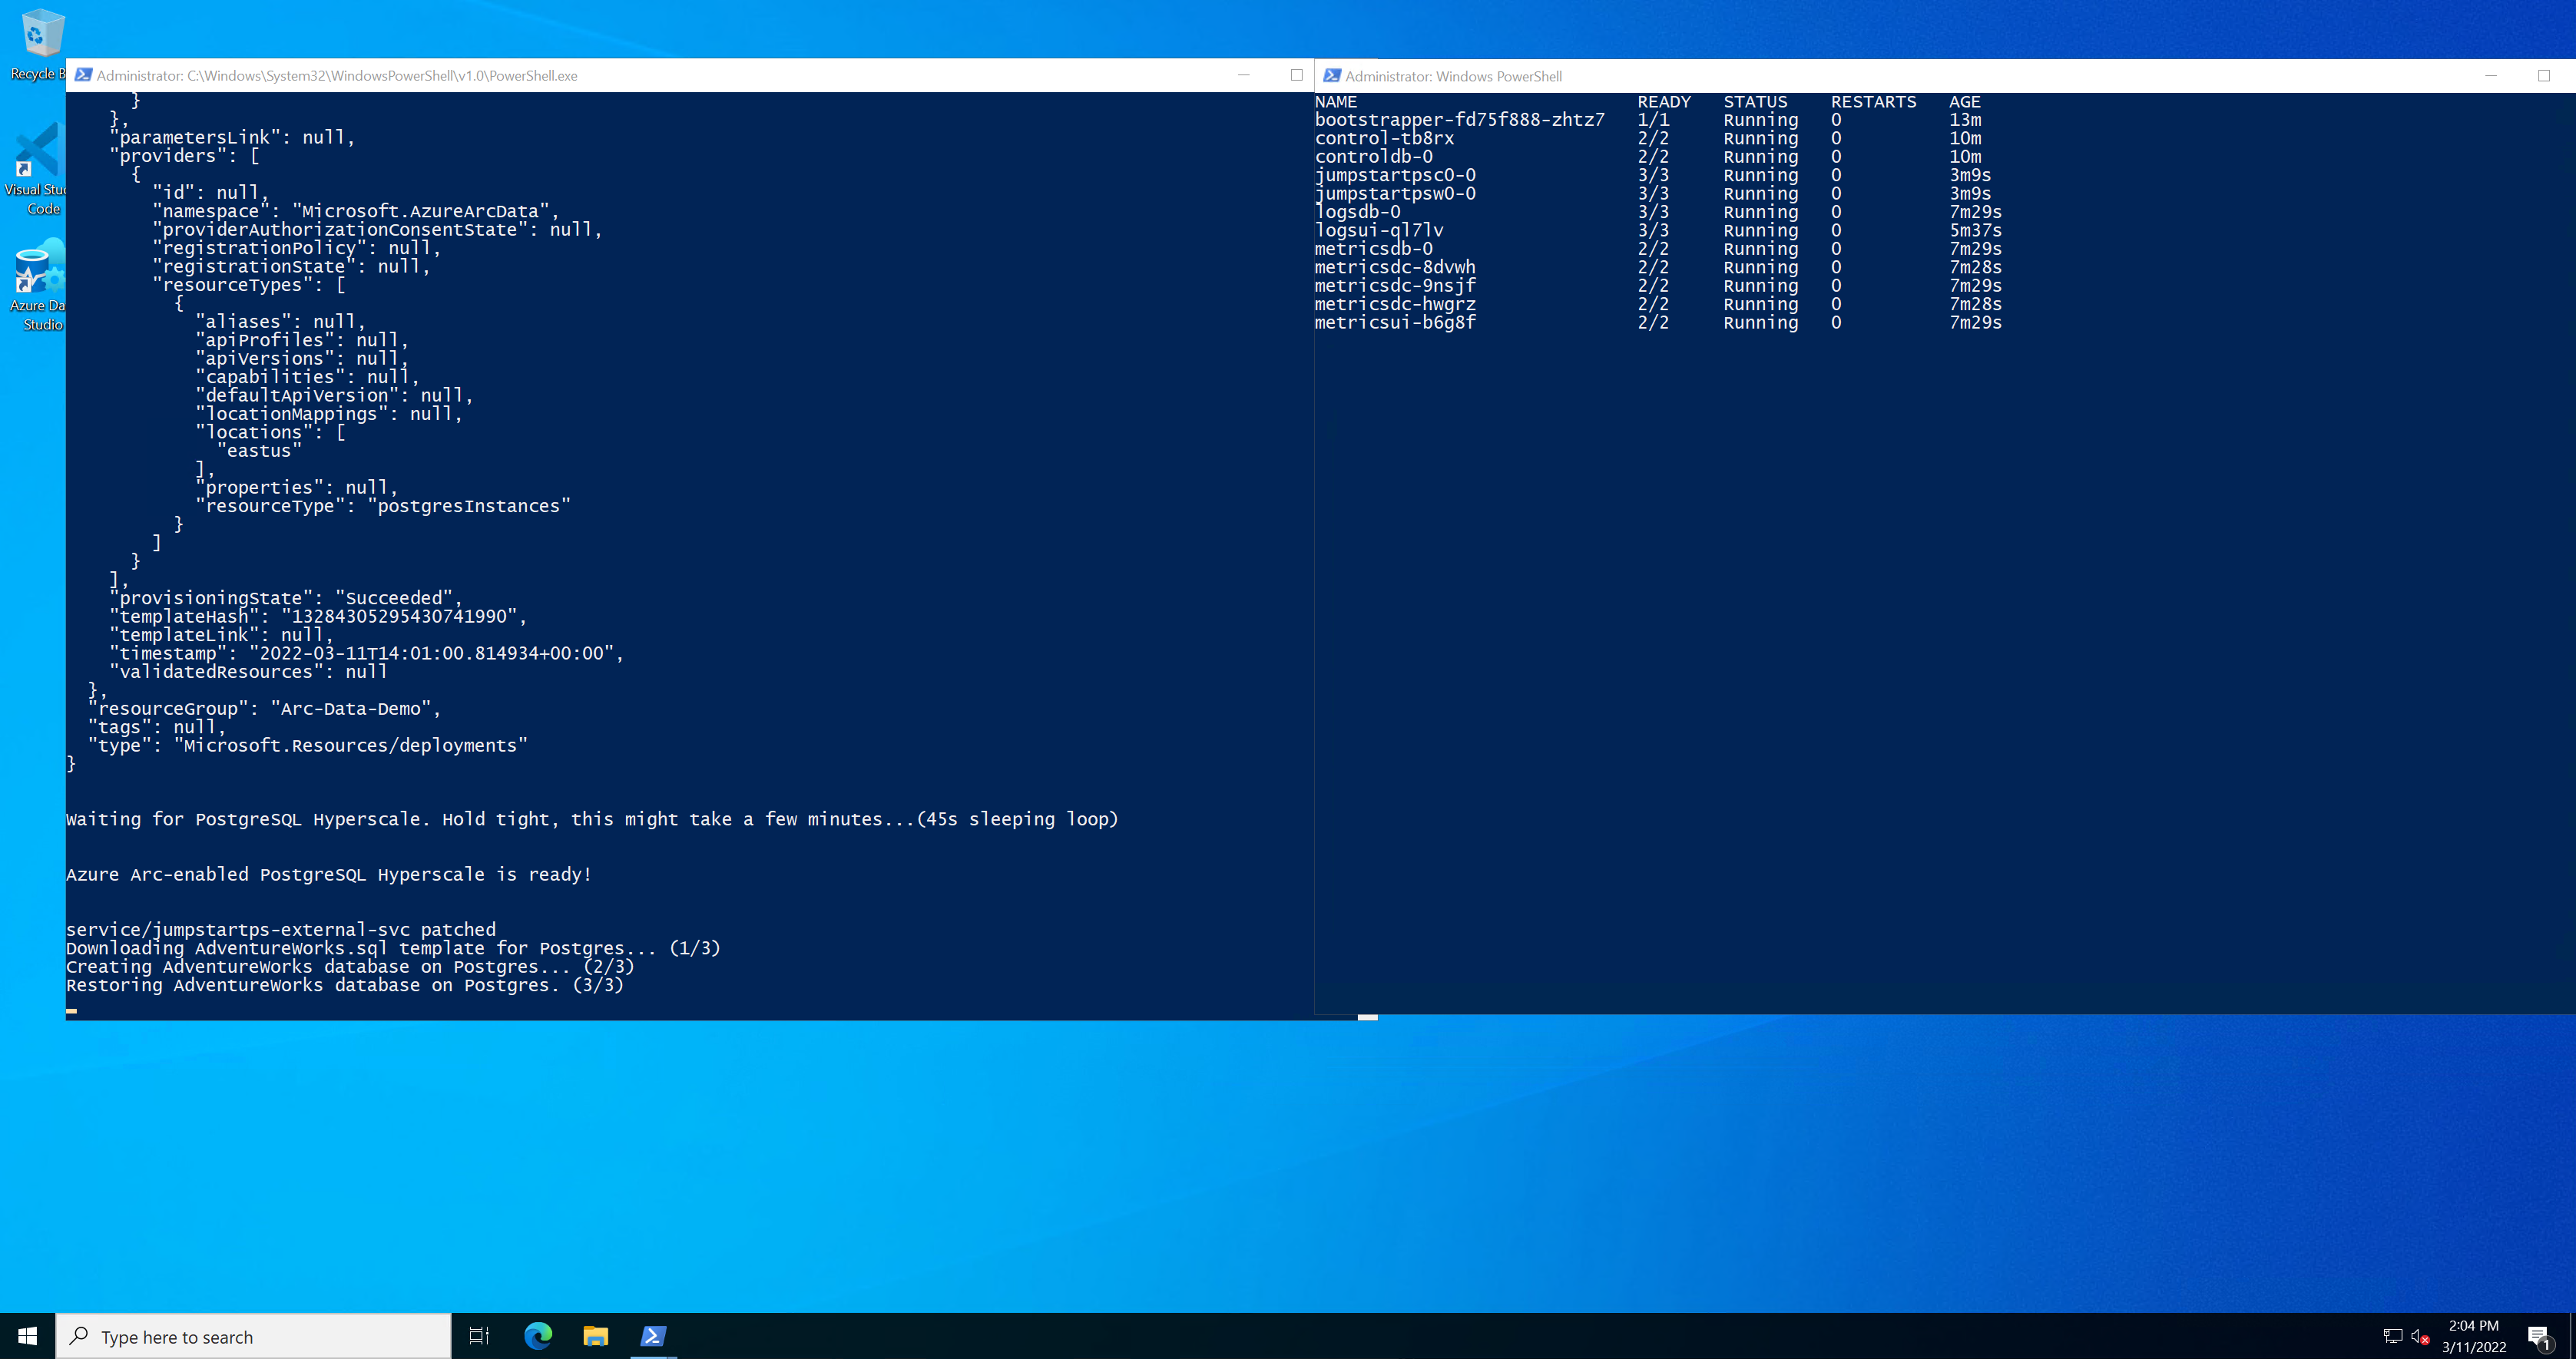Open the Action Center notifications icon

(x=2539, y=1336)
